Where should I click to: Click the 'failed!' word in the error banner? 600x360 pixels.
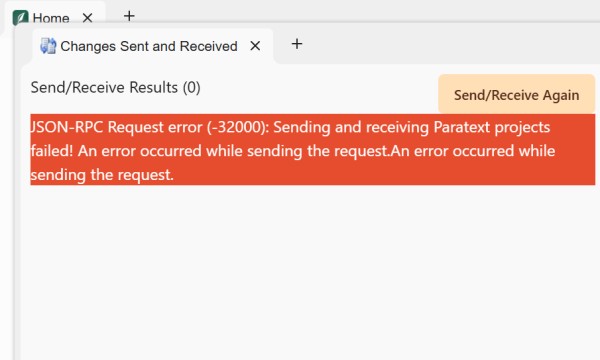click(52, 151)
